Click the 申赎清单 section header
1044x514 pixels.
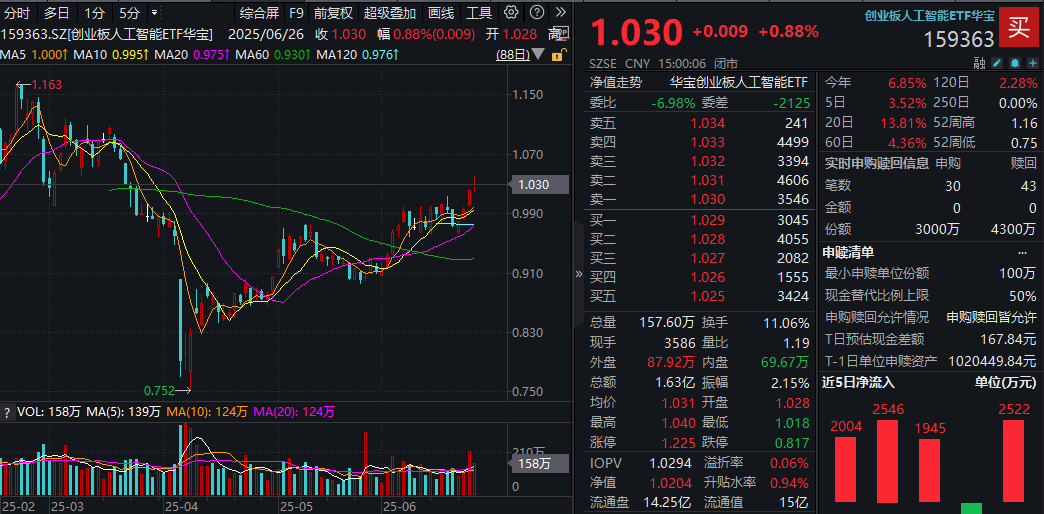[x=848, y=252]
